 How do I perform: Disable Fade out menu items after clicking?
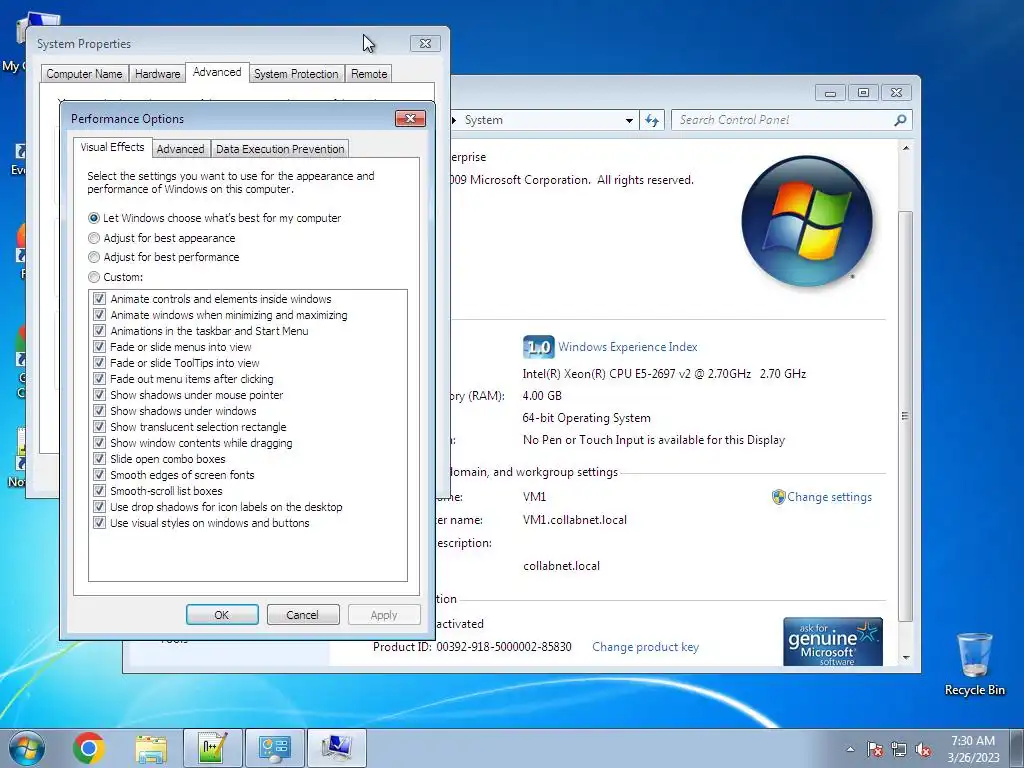pyautogui.click(x=99, y=379)
